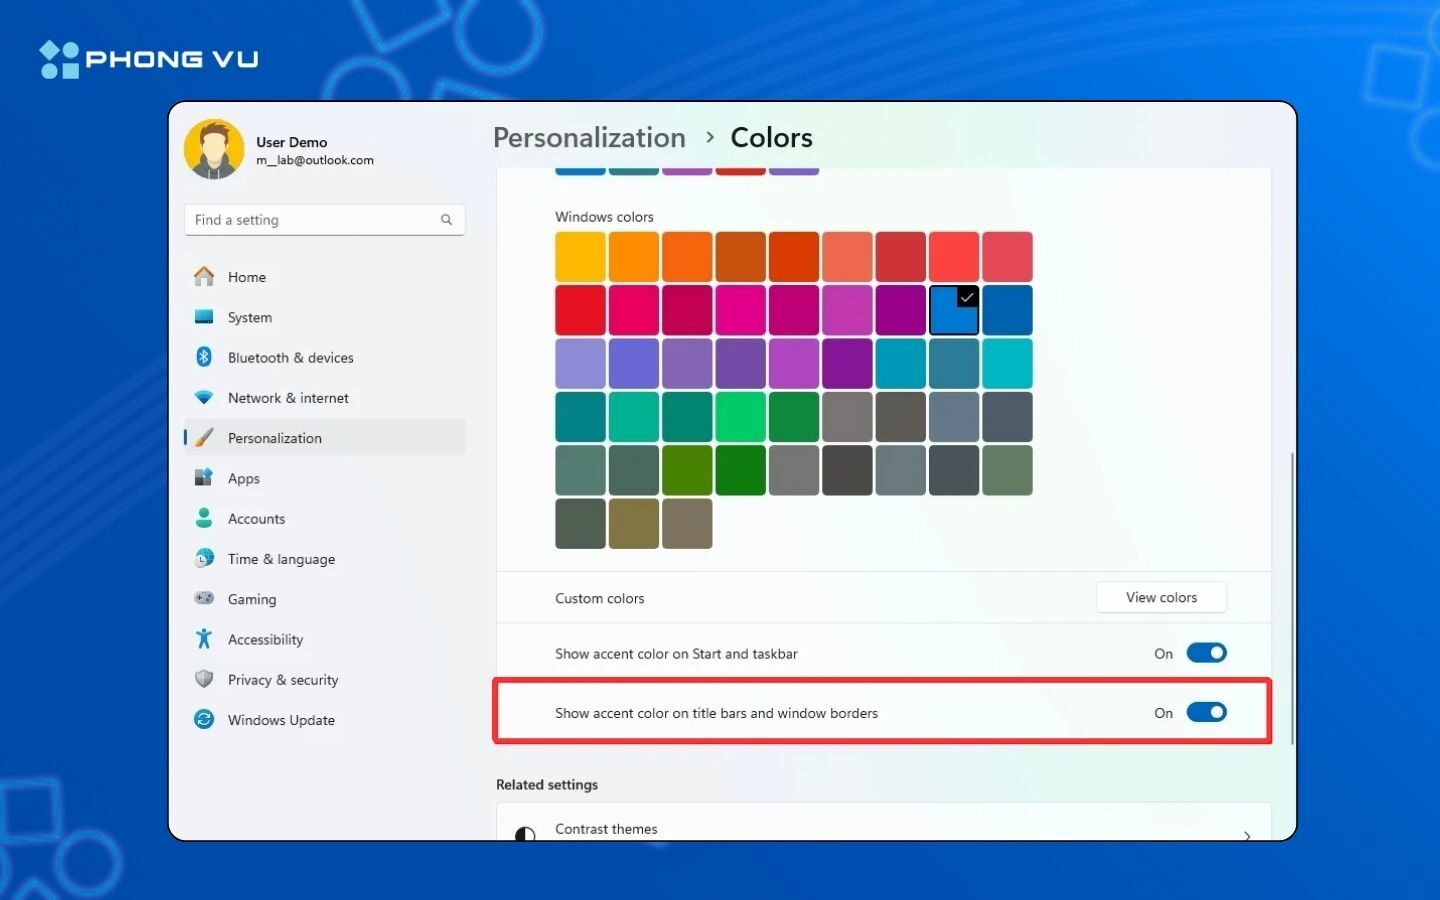Select the turquoise swatch ending third row

1007,363
